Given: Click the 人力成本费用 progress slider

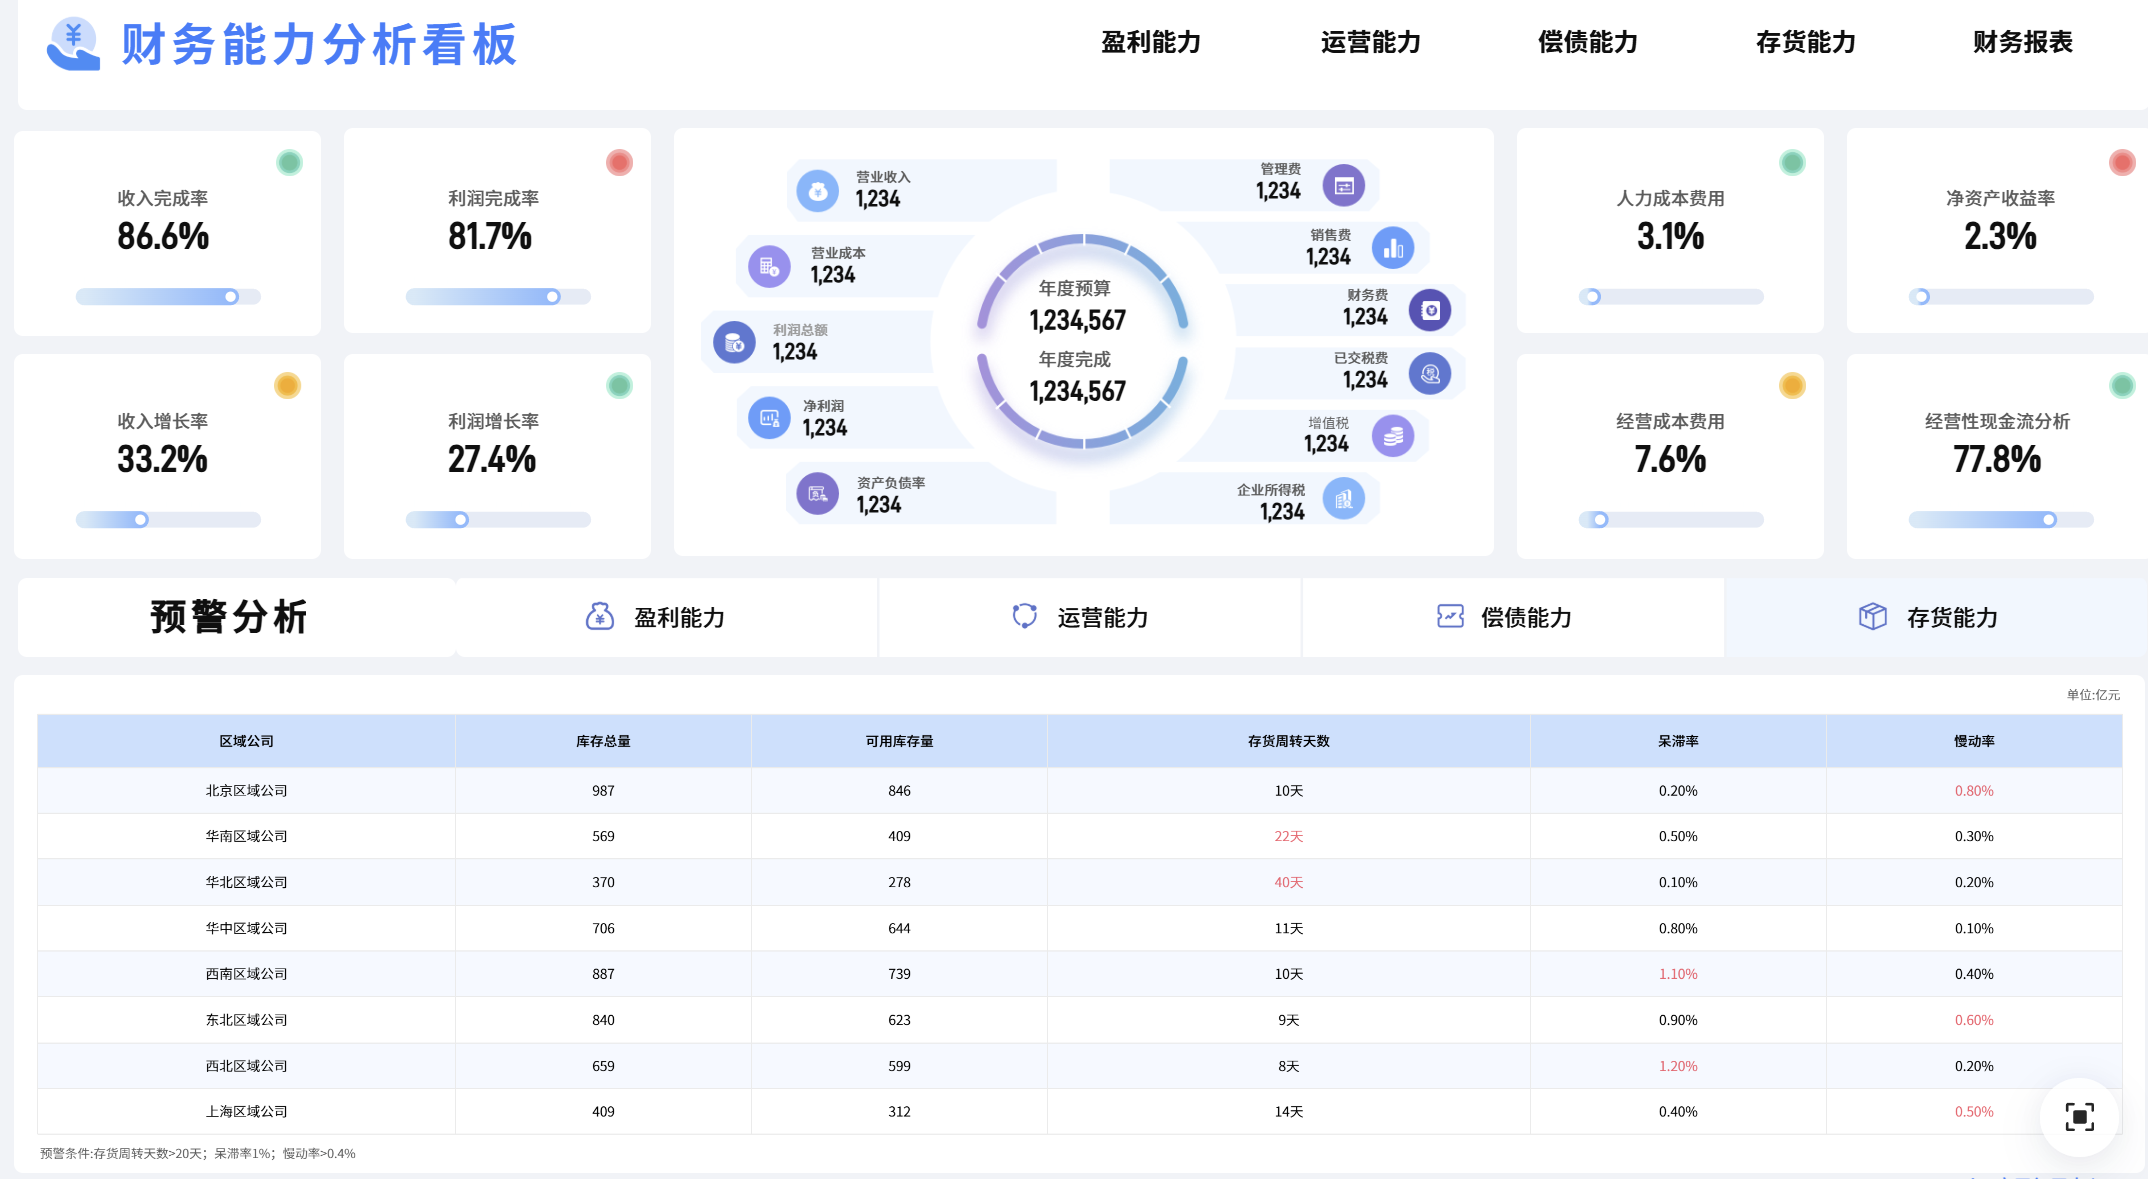Looking at the screenshot, I should coord(1671,297).
